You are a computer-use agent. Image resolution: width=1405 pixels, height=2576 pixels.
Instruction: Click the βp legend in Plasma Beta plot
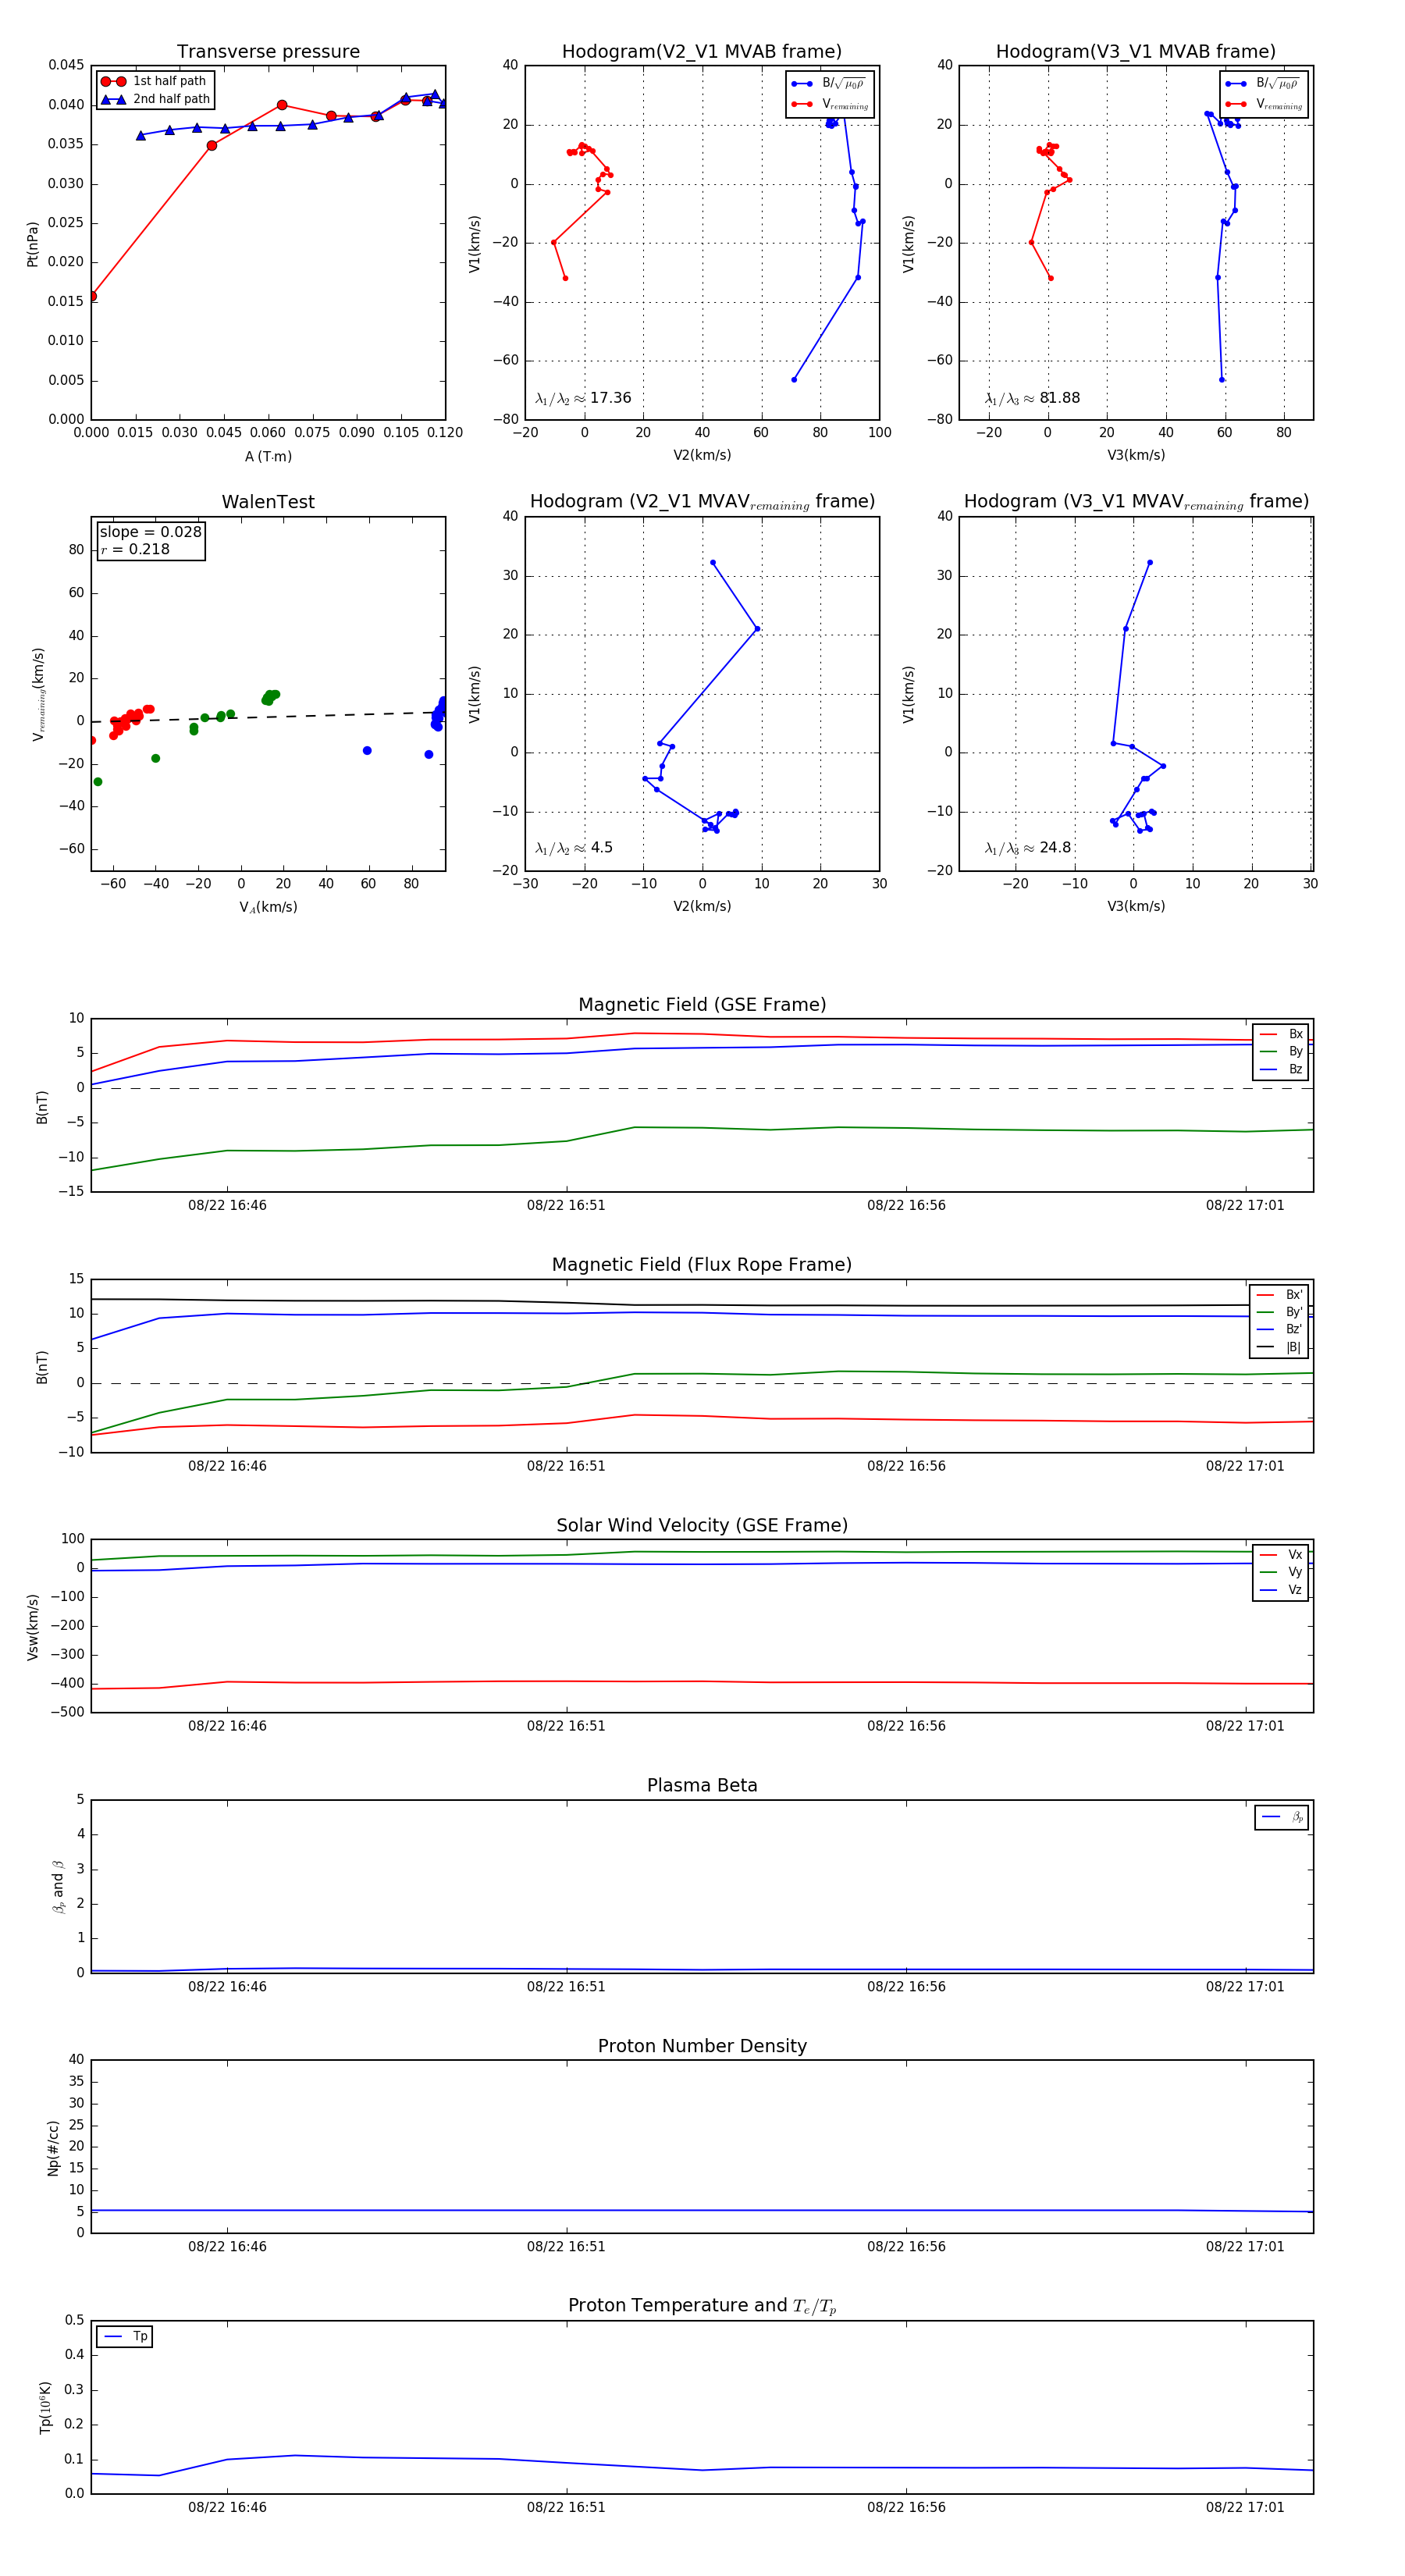1282,1817
